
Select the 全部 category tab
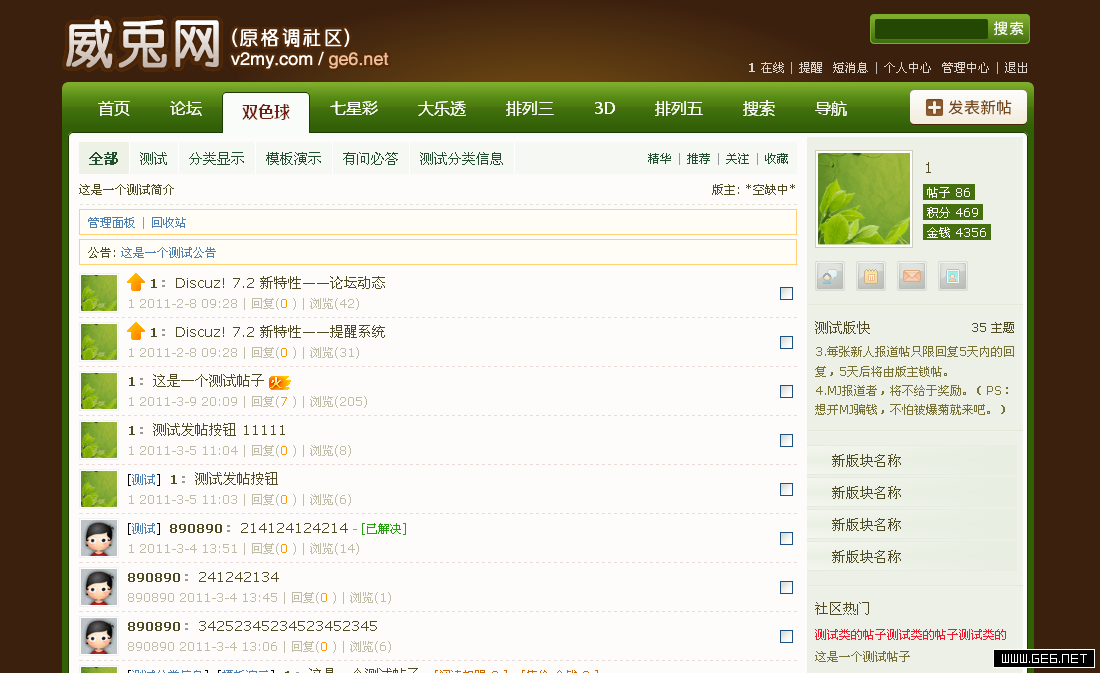pos(103,159)
